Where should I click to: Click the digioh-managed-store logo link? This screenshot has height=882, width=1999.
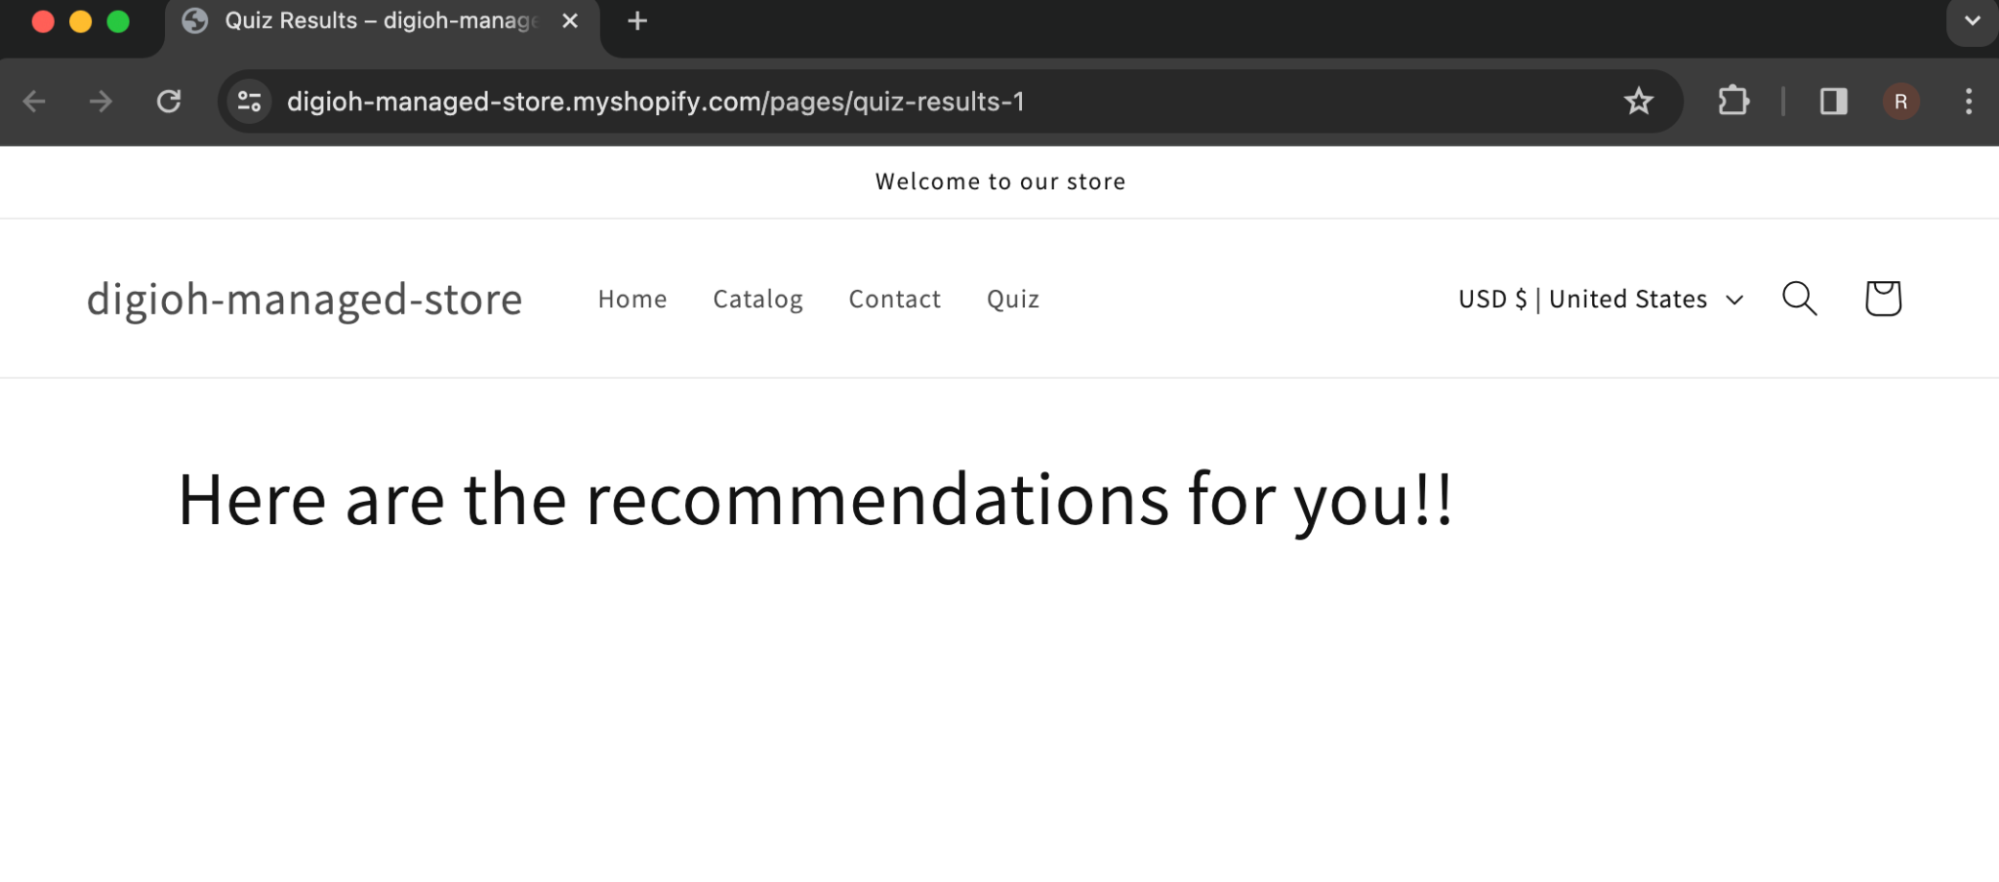tap(304, 299)
